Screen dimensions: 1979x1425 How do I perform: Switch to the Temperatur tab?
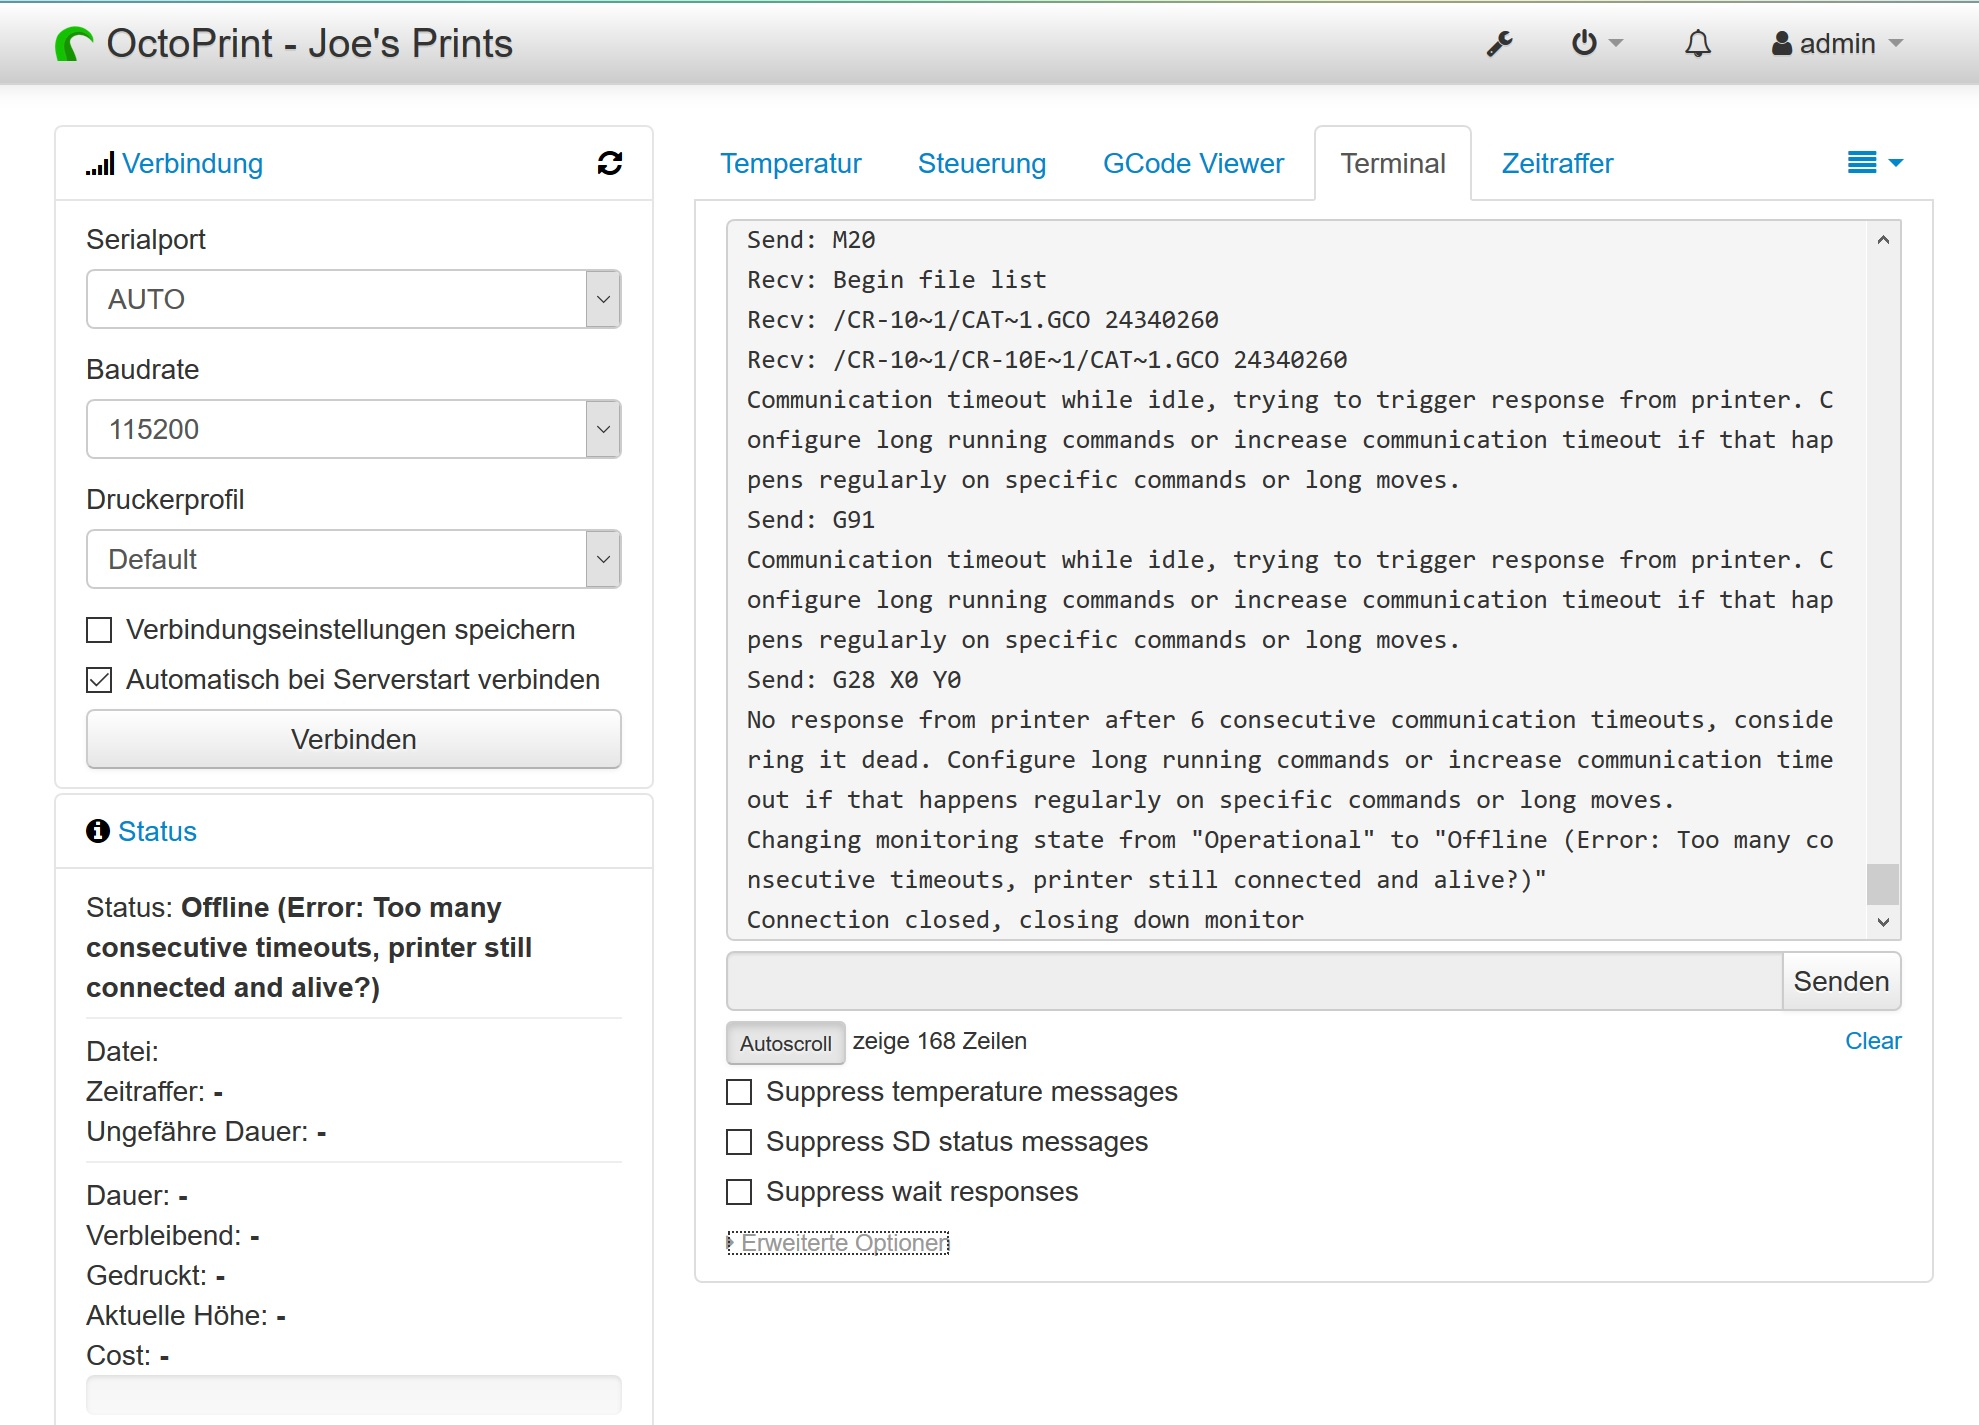[791, 163]
